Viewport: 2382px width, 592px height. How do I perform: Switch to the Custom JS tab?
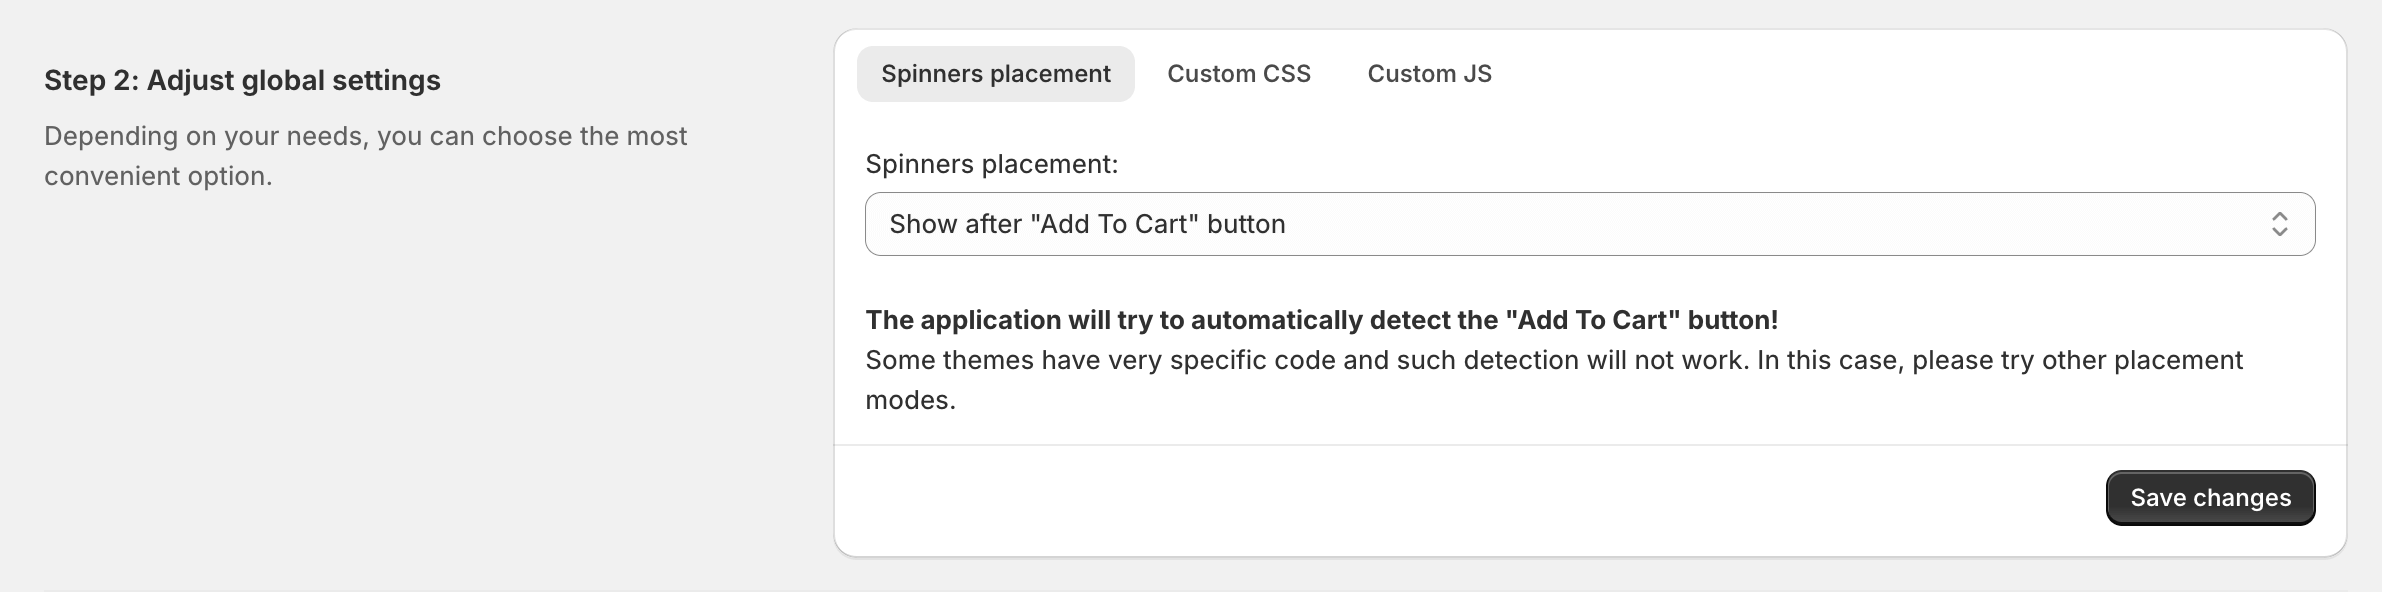click(x=1429, y=74)
